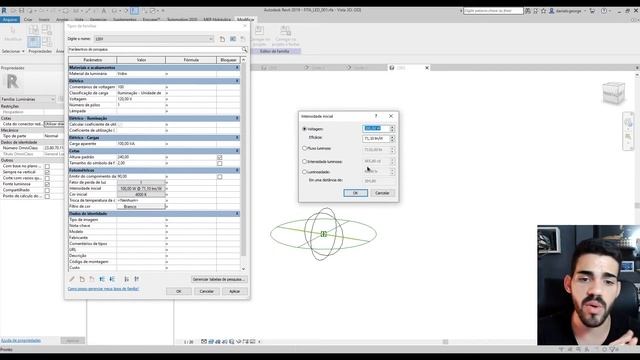Click the move parameter up icon
The image size is (640, 360).
coord(102,279)
